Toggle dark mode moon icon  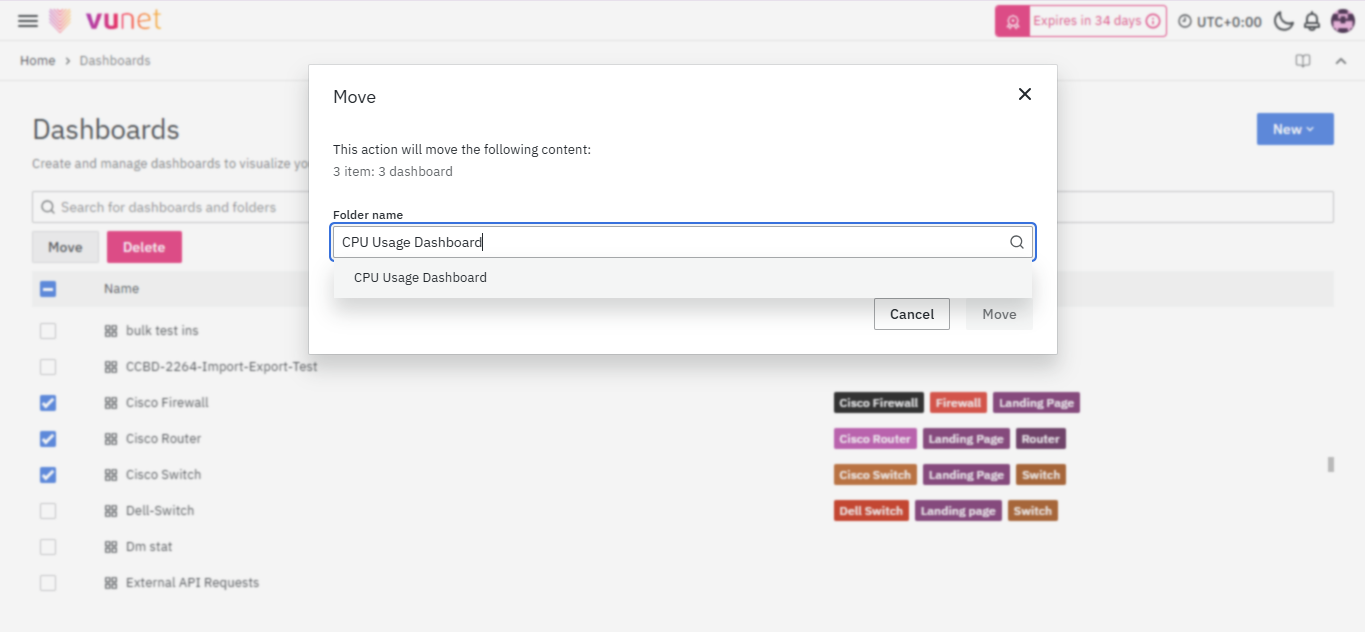pyautogui.click(x=1283, y=21)
